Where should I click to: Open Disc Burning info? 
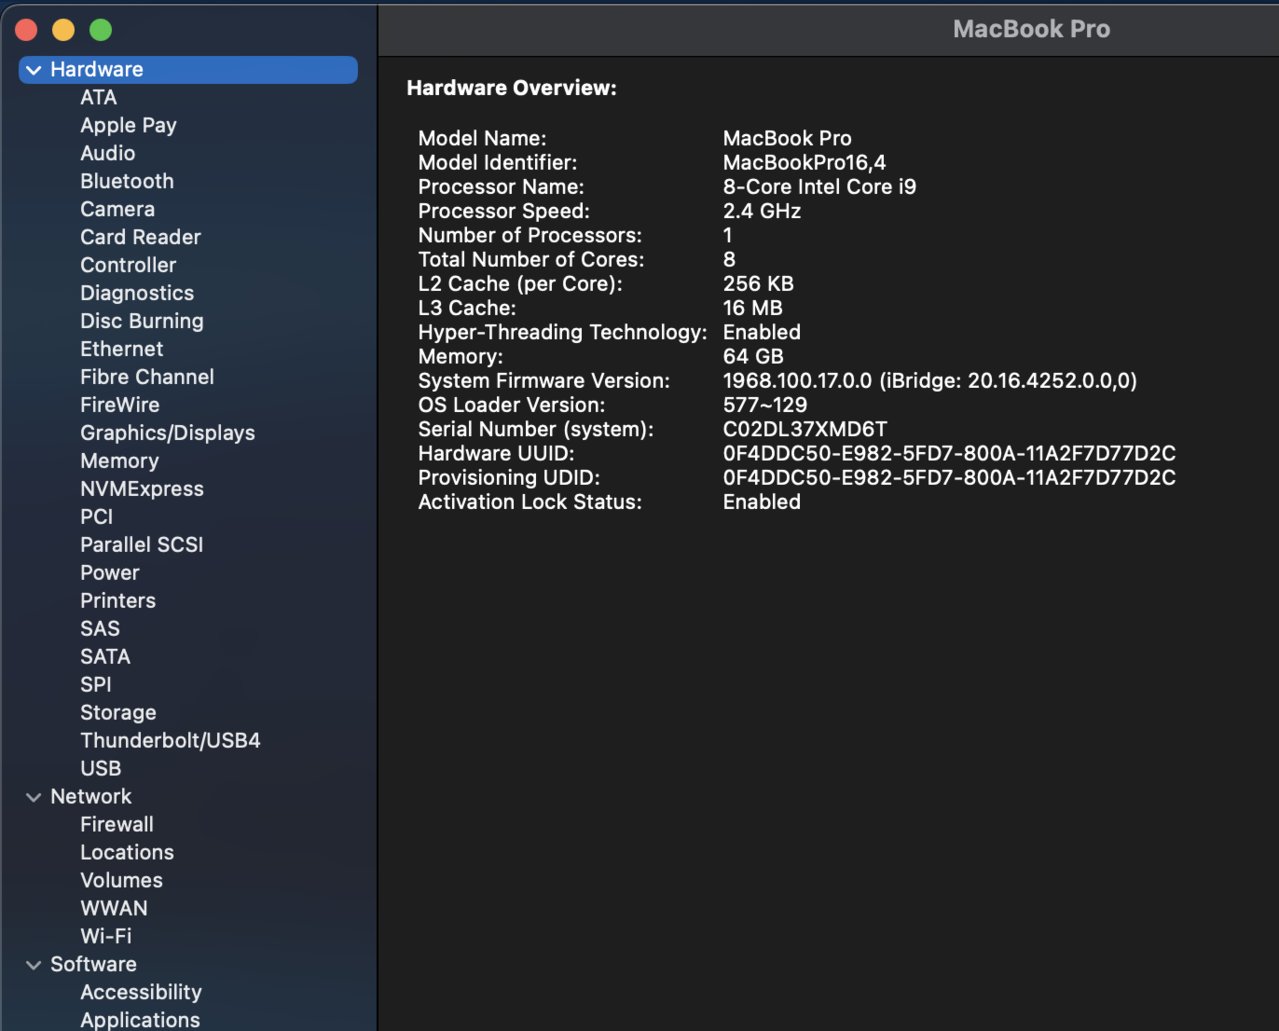(x=142, y=322)
